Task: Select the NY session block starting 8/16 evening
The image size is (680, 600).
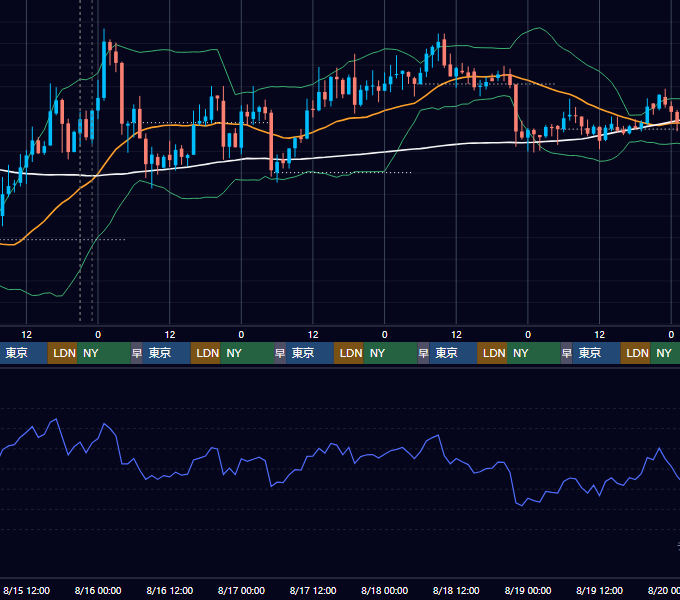Action: (x=247, y=353)
